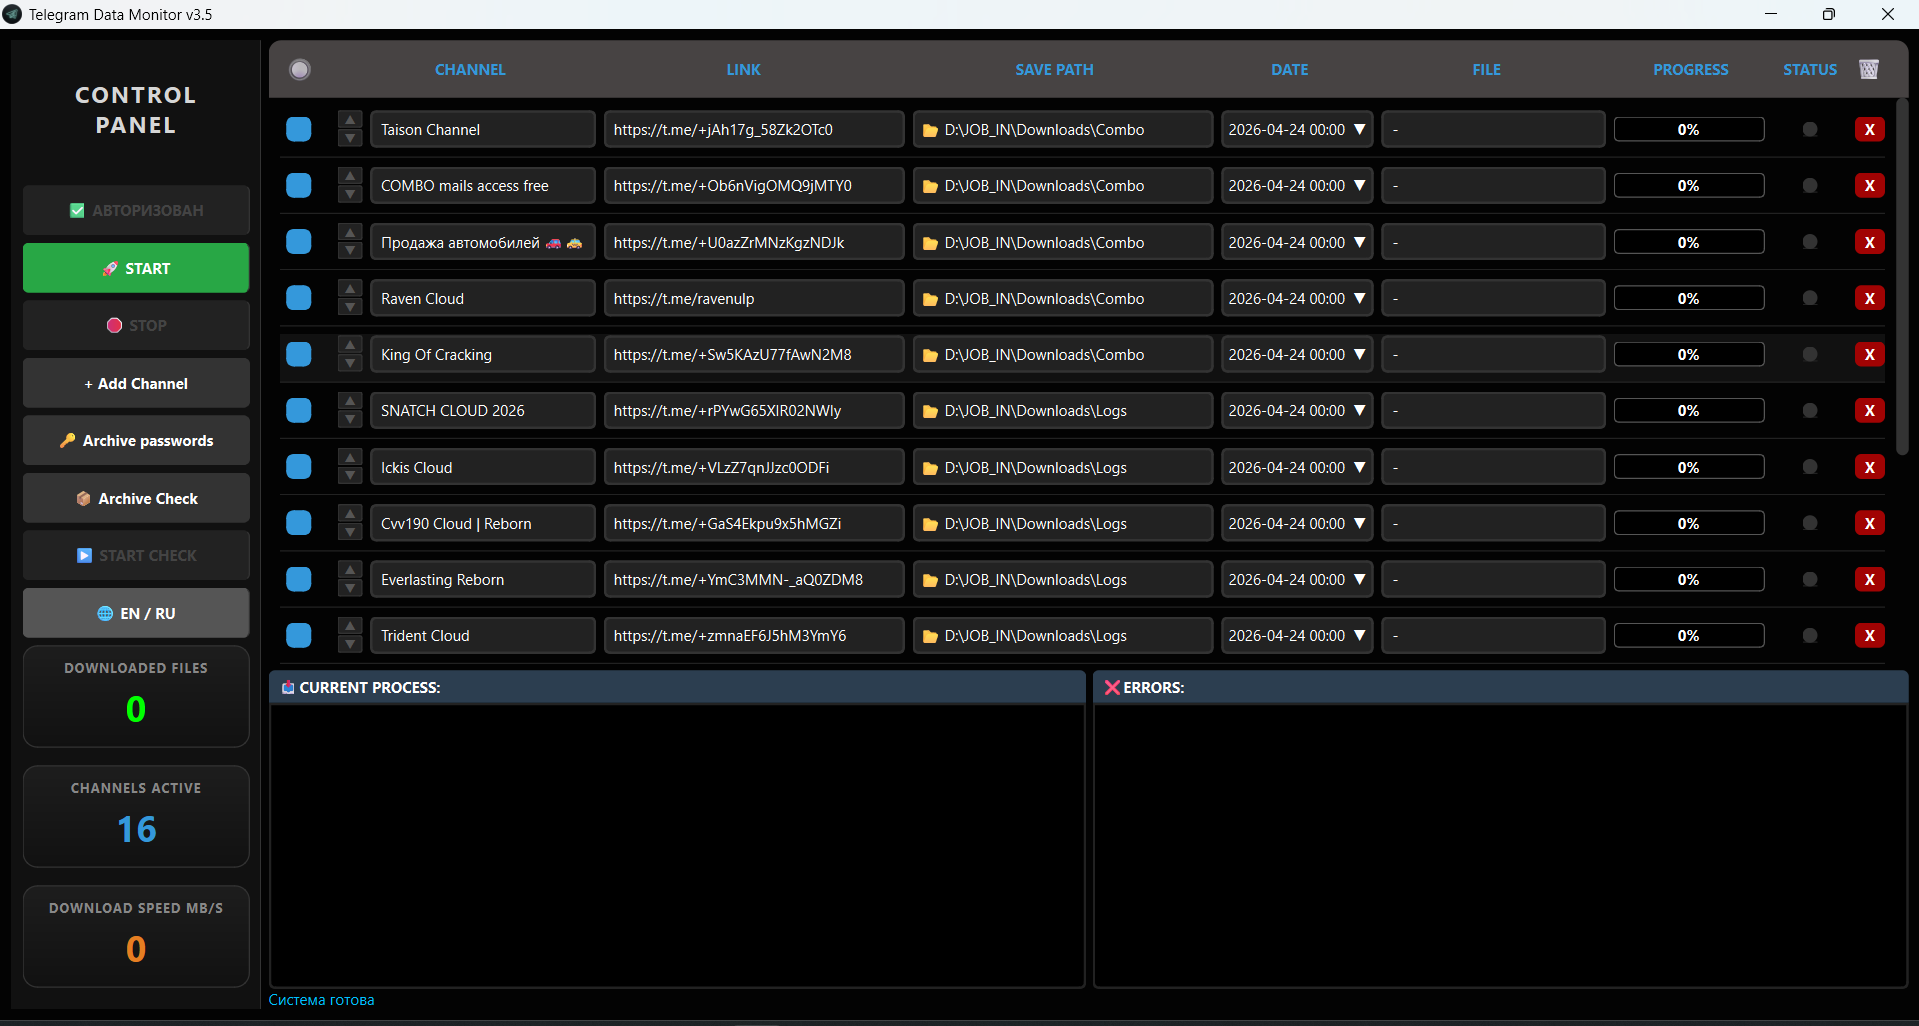Open Archive passwords
Image resolution: width=1919 pixels, height=1026 pixels.
click(136, 440)
